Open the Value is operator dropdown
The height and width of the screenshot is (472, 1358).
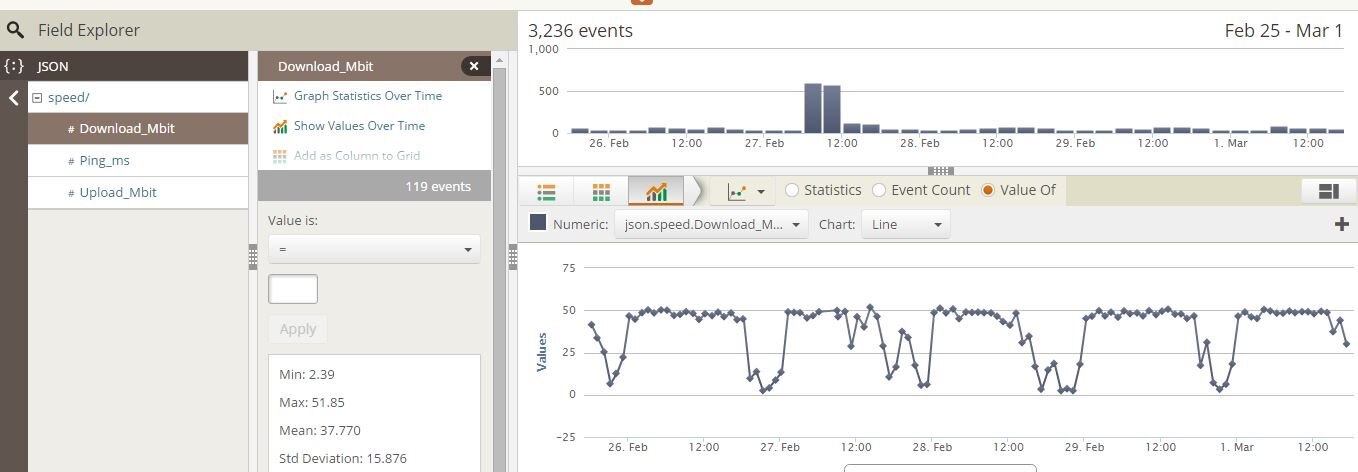click(x=374, y=249)
